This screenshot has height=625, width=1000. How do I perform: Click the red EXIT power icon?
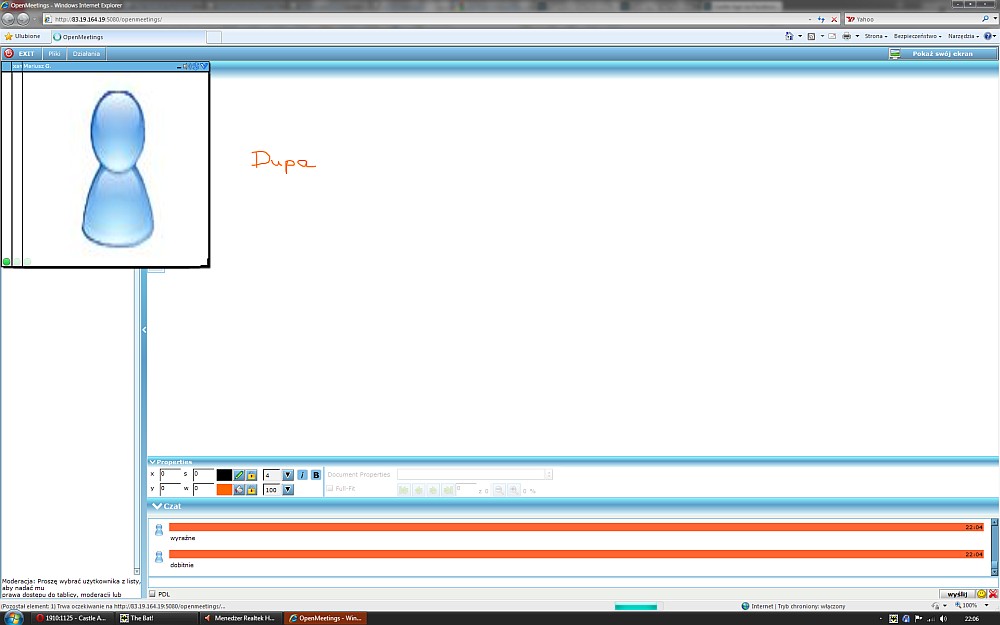coord(9,53)
